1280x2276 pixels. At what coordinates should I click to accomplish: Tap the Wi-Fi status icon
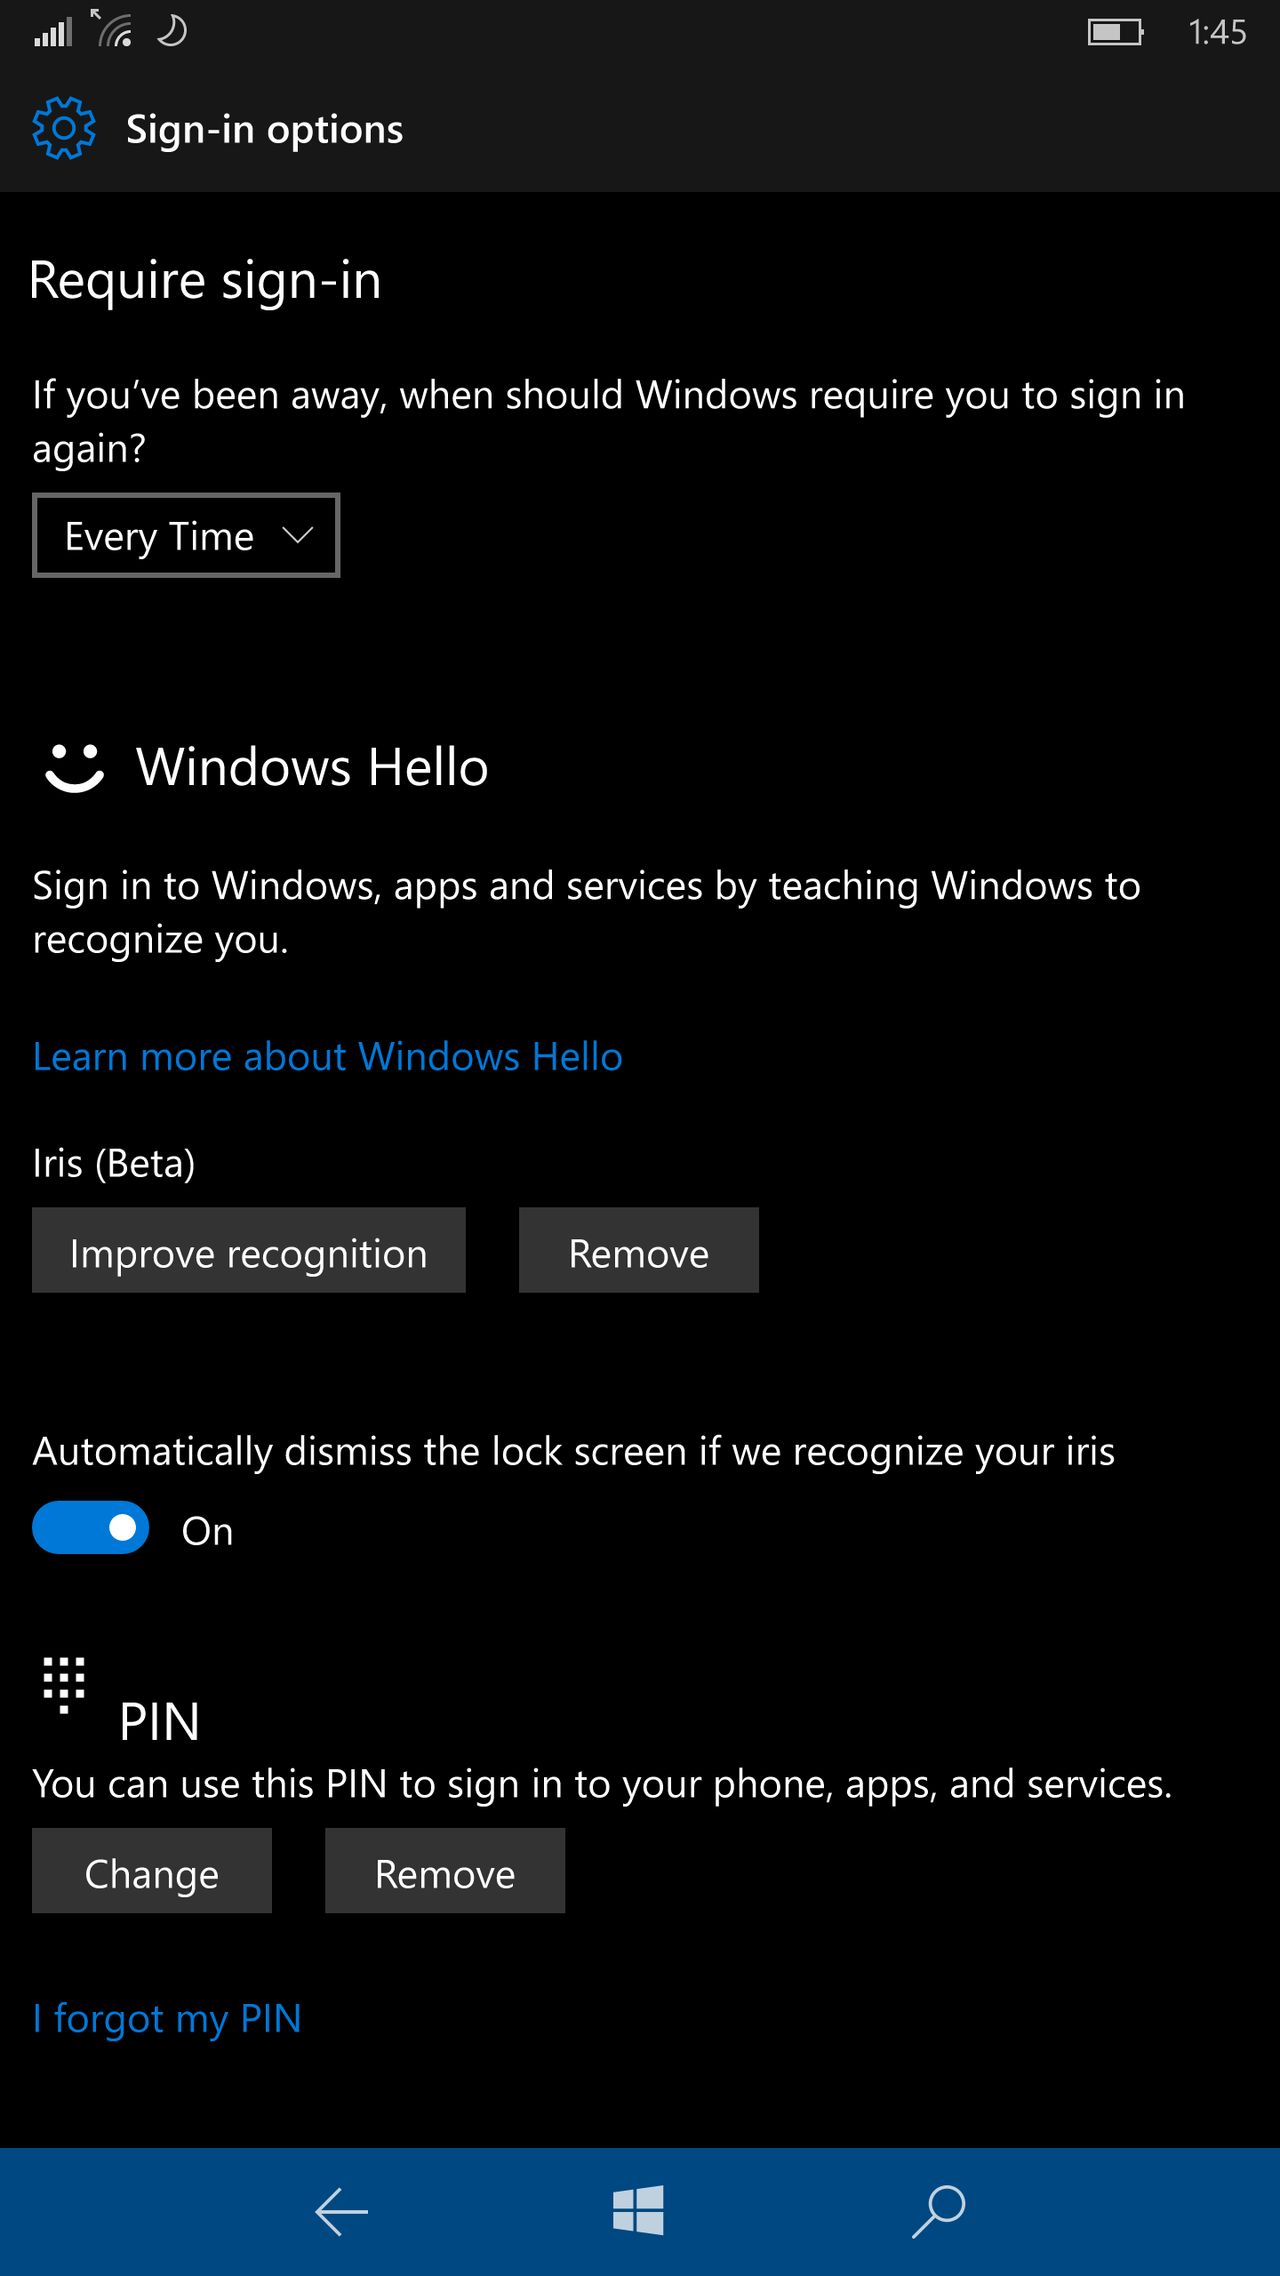(113, 29)
